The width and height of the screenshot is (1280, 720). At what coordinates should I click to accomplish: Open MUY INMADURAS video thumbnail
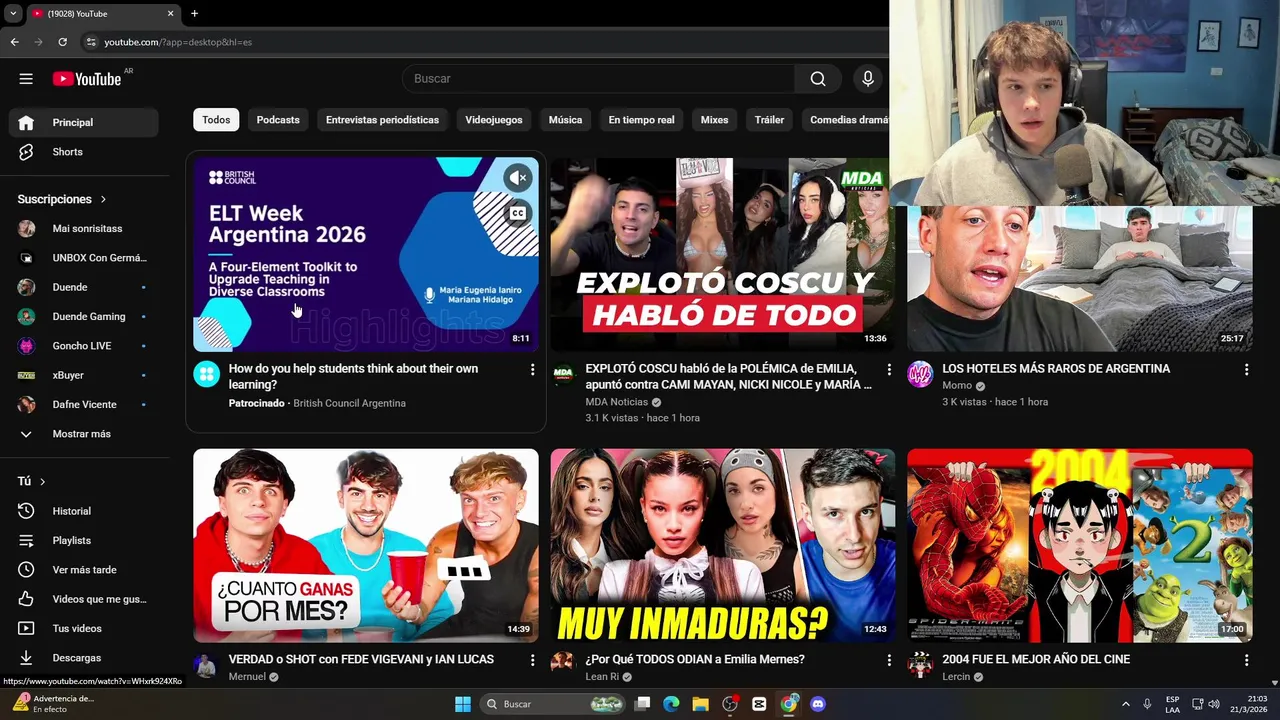tap(722, 545)
